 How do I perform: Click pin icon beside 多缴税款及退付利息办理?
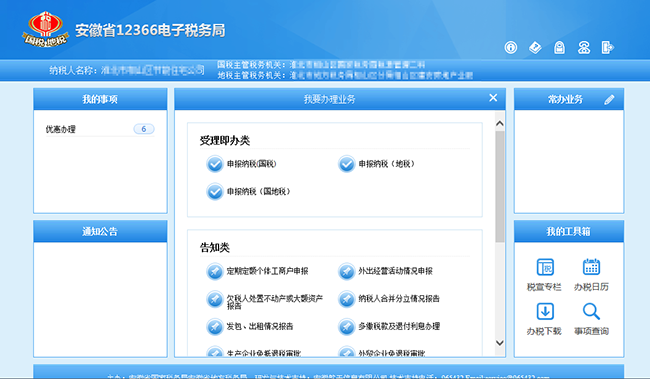tap(346, 327)
